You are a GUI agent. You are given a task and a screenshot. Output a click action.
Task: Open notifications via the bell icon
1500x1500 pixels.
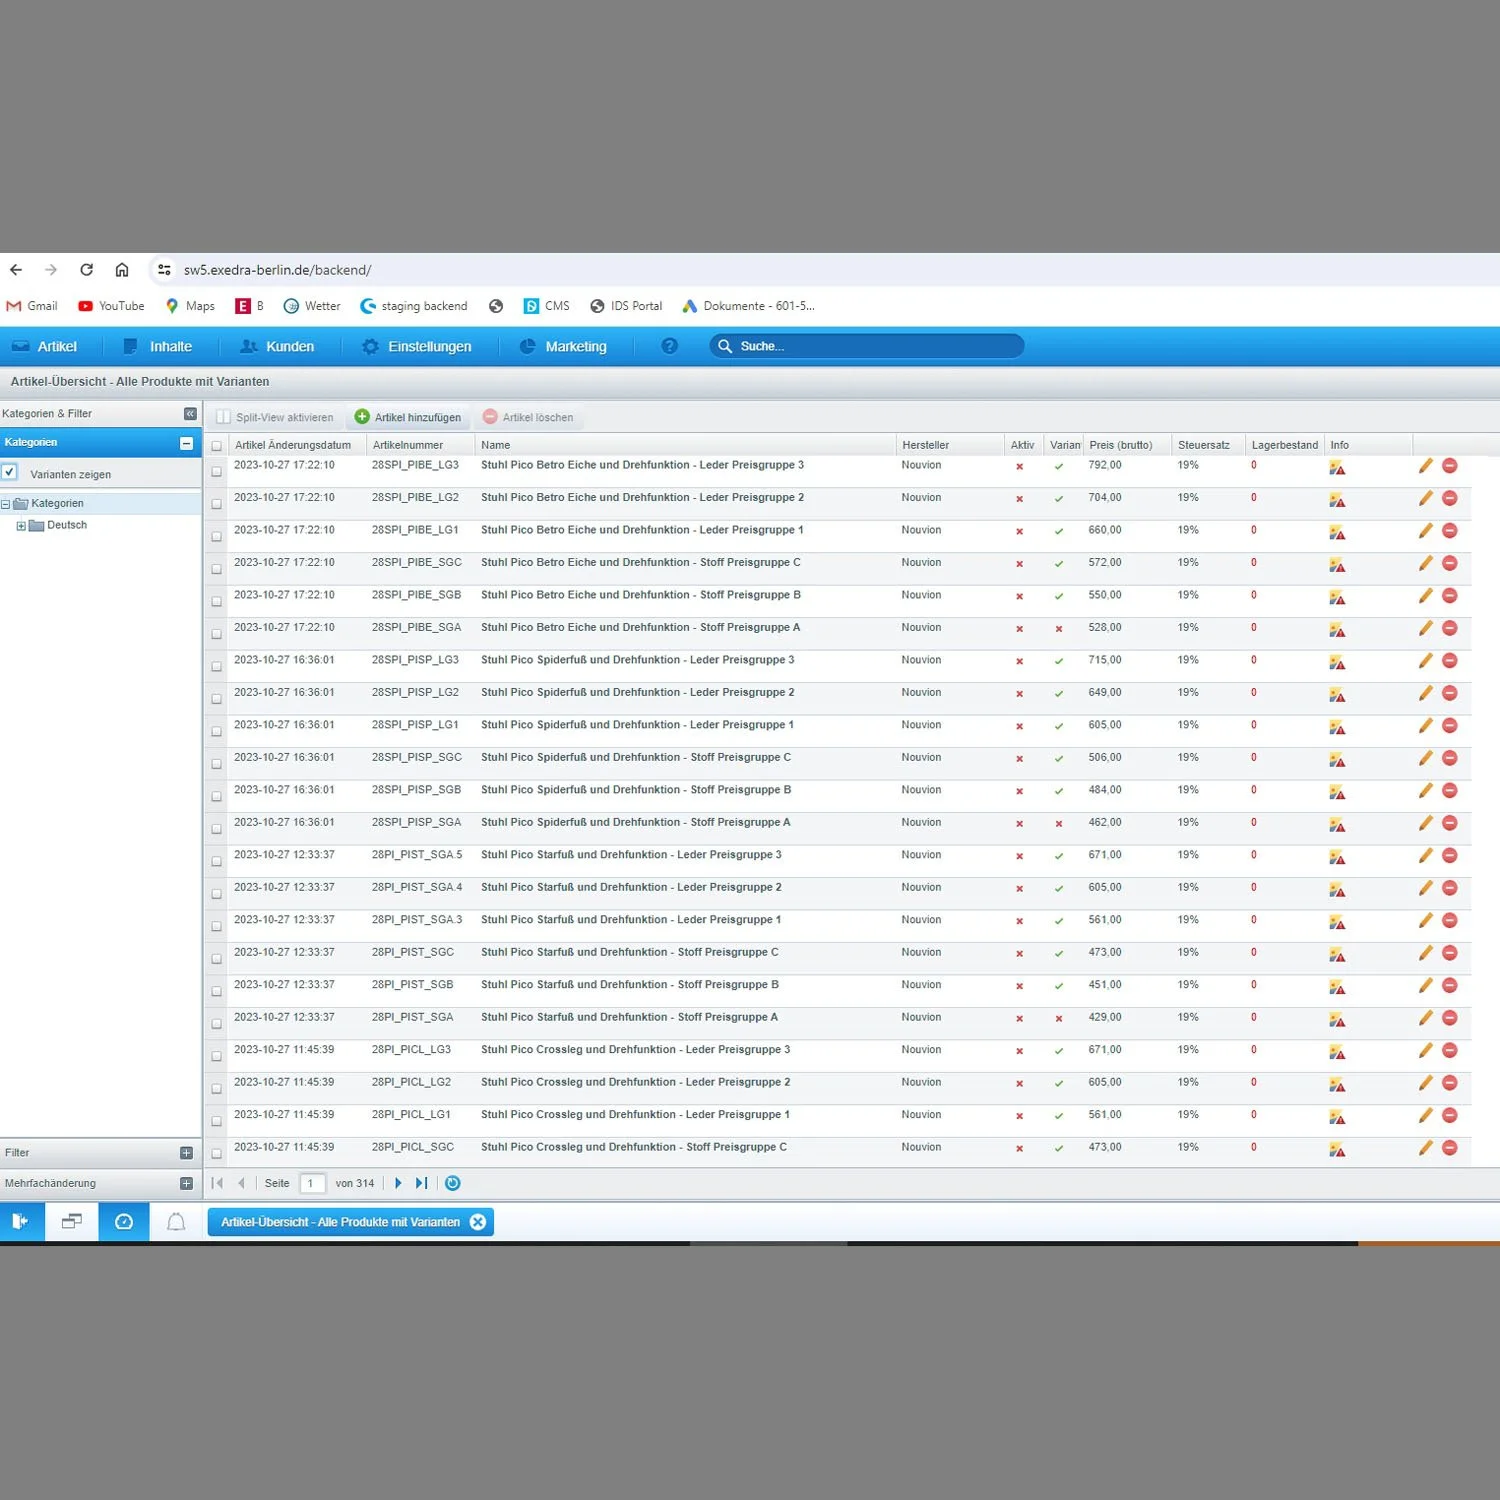click(x=176, y=1221)
